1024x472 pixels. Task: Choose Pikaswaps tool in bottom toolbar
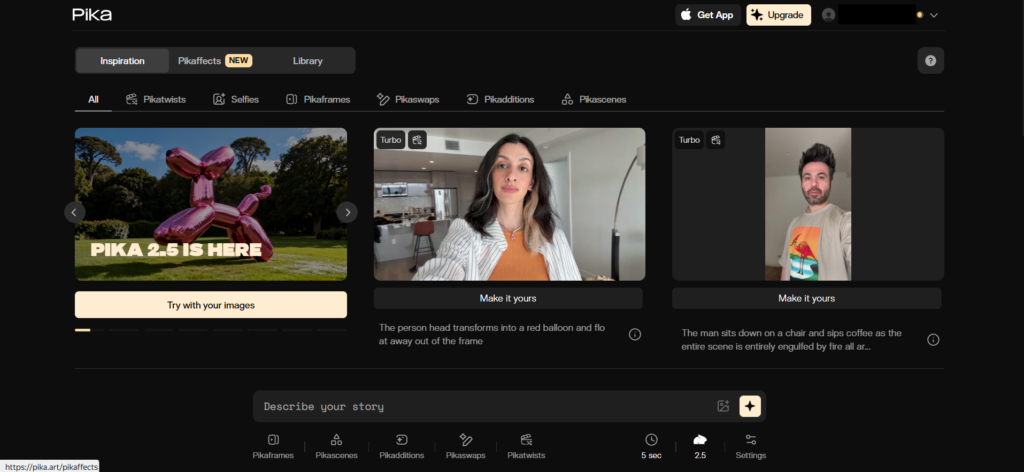[x=465, y=440]
